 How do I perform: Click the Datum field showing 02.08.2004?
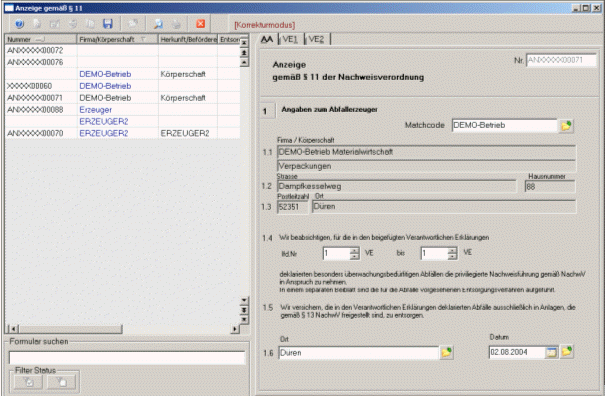517,352
